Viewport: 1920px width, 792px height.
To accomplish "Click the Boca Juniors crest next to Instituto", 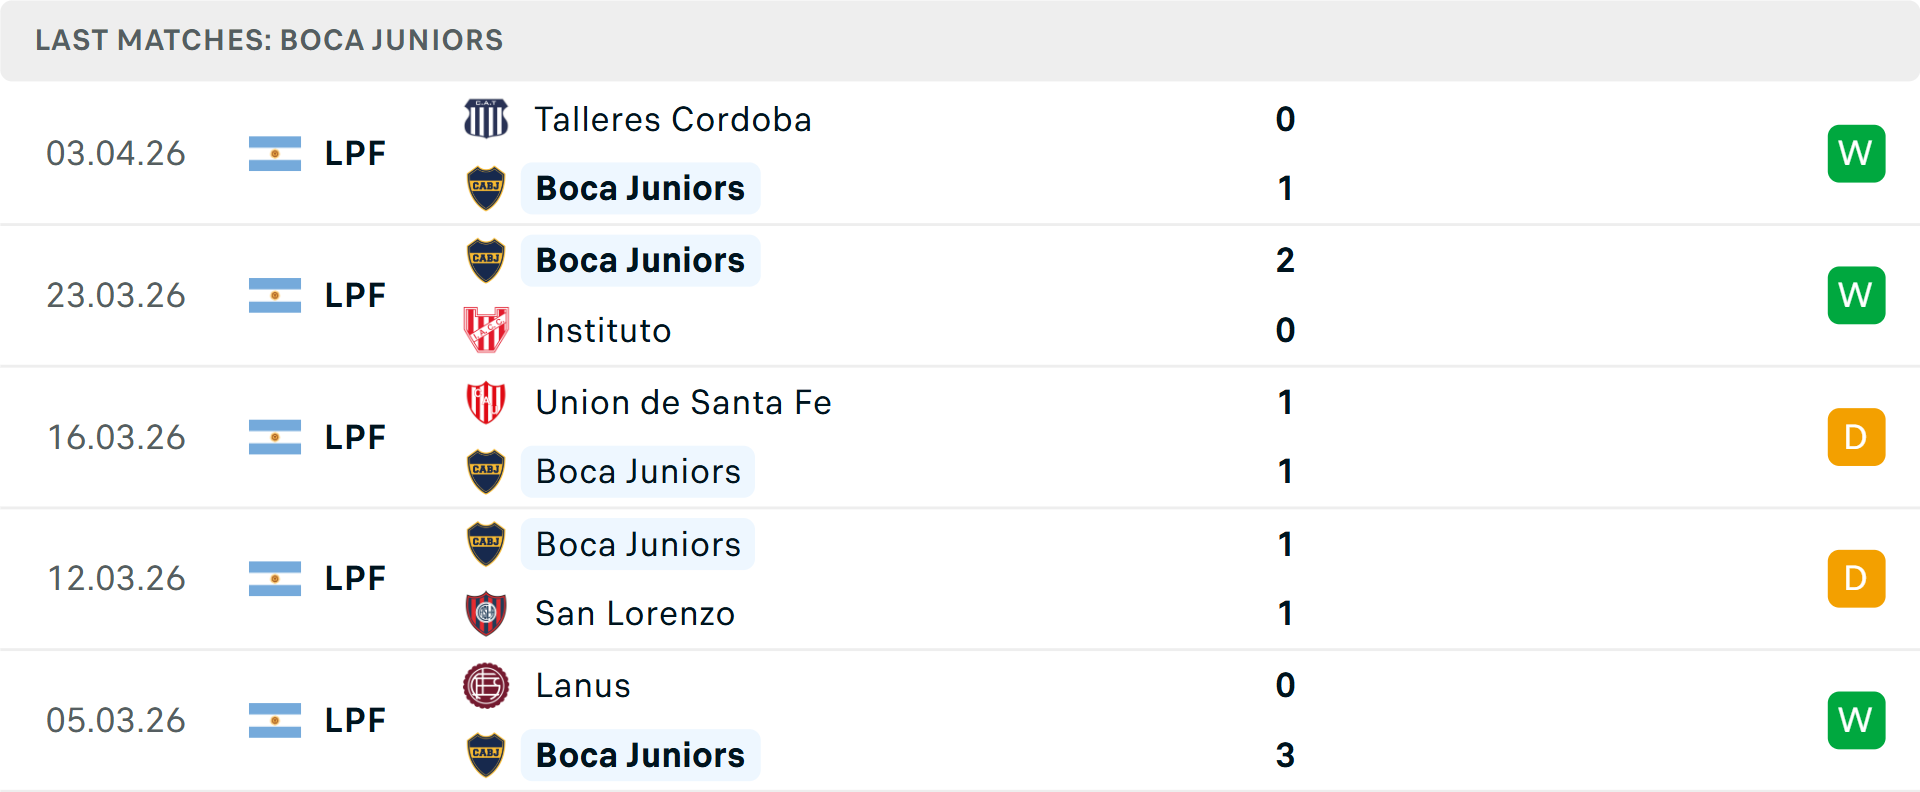I will [x=486, y=260].
